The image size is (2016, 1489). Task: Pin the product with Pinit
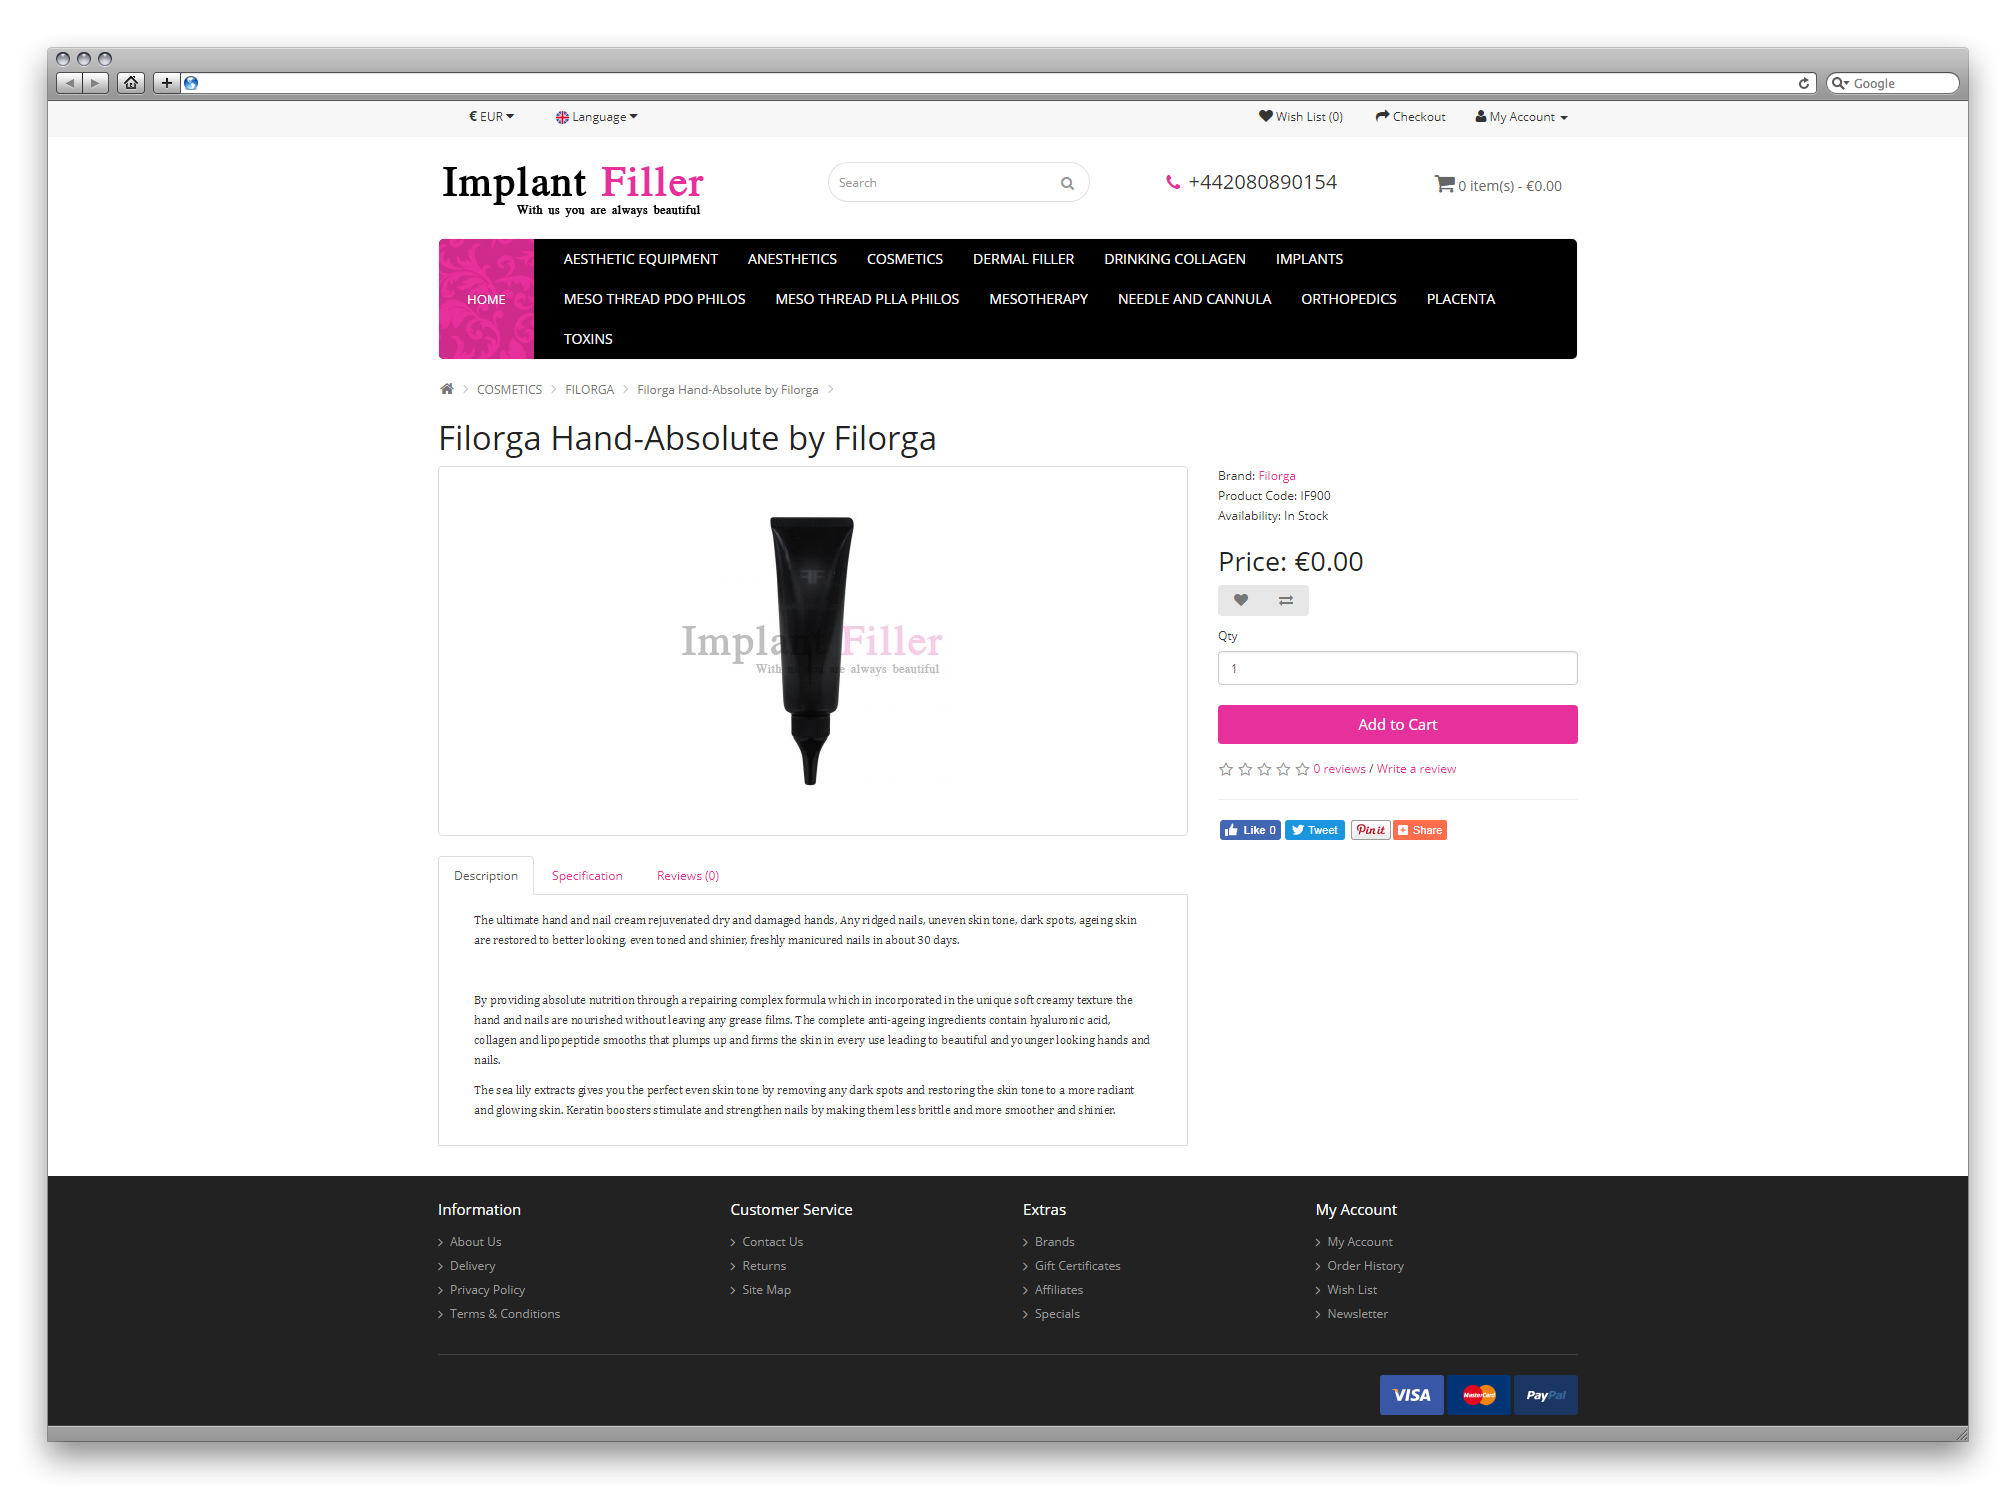[x=1371, y=830]
